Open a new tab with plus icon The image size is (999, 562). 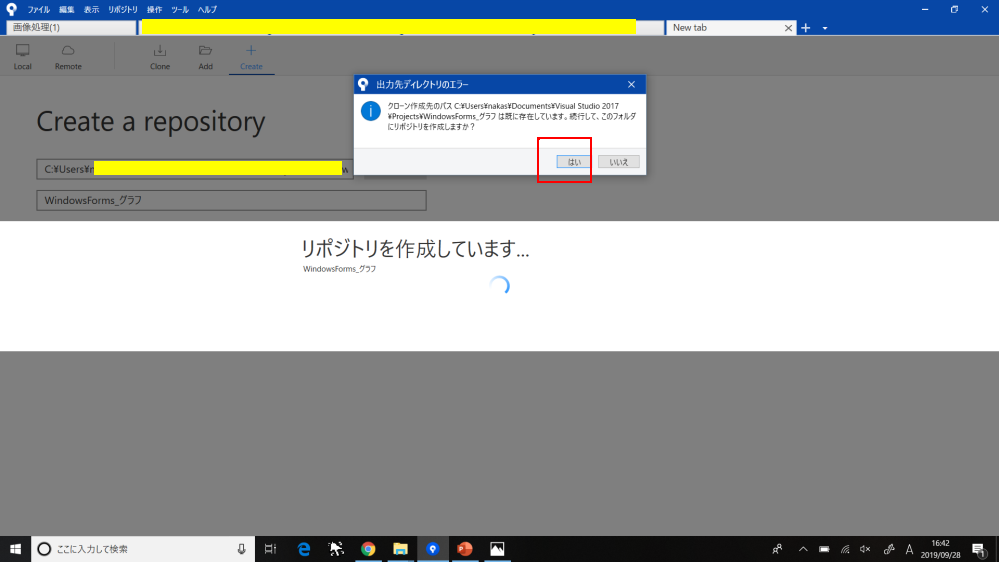[806, 27]
